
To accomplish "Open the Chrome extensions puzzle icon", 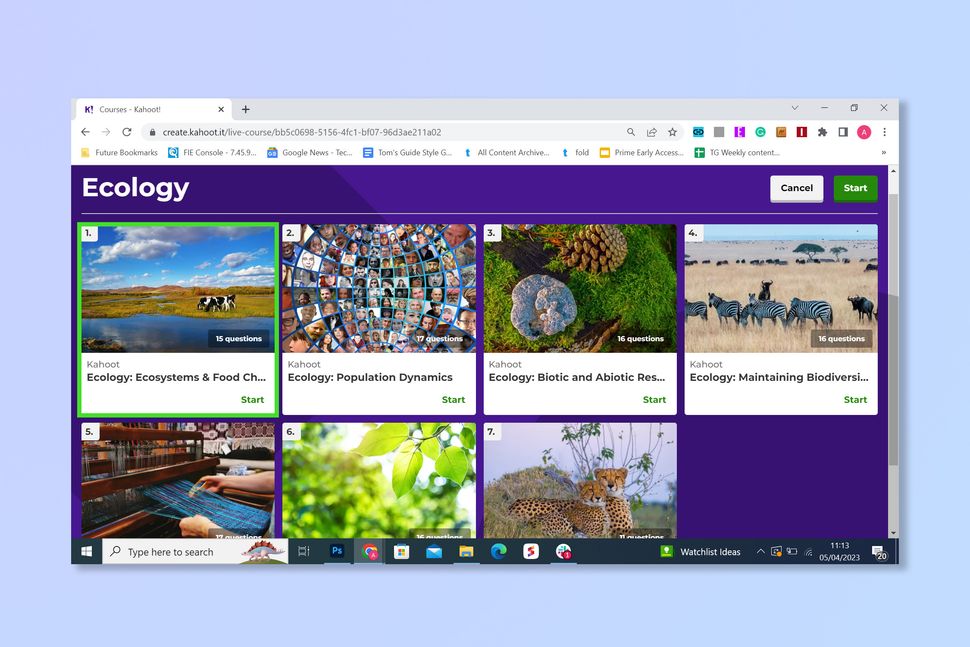I will 822,132.
